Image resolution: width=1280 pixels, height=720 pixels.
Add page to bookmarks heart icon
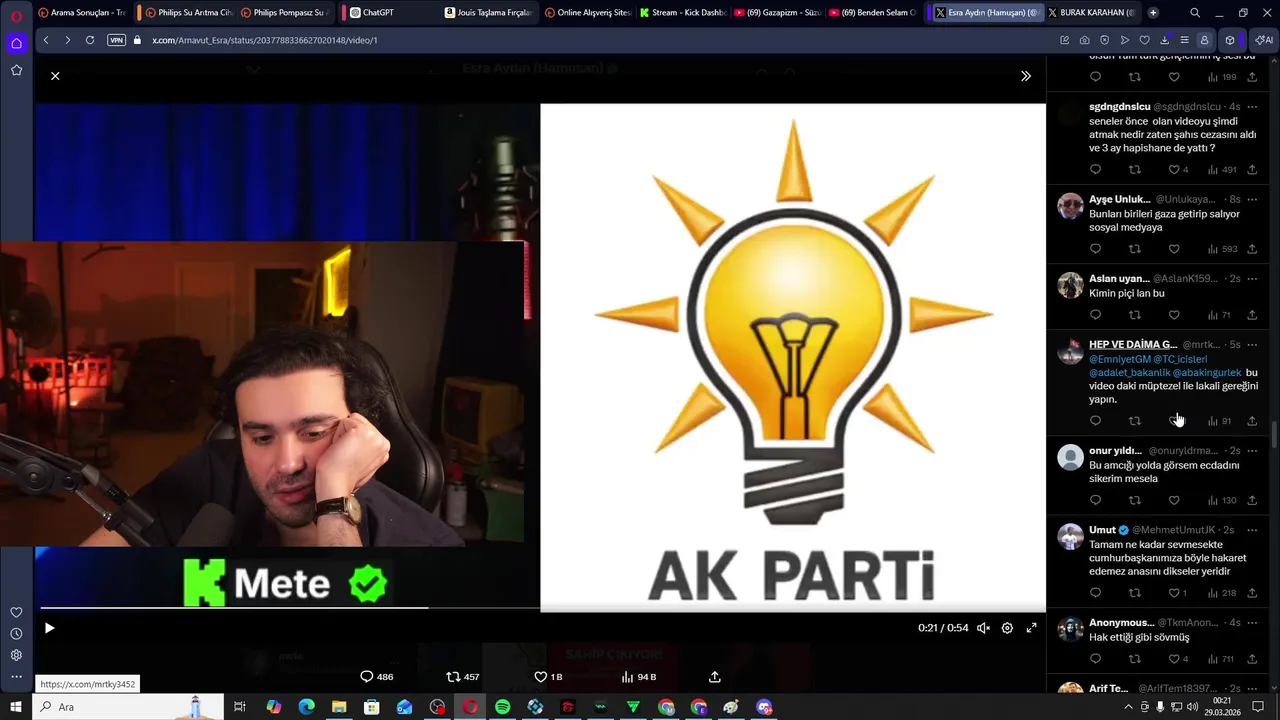(x=1145, y=40)
